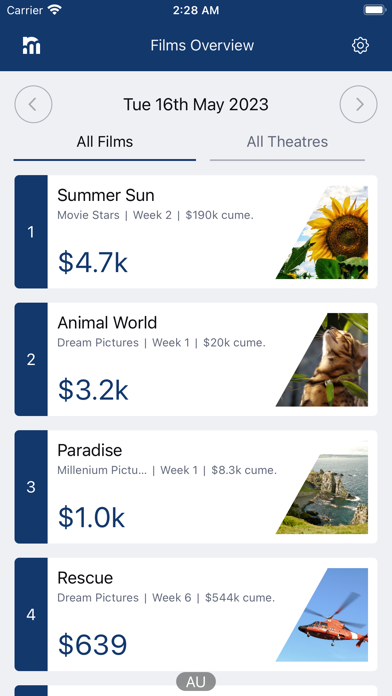Tap the Wi-Fi status icon

pos(55,10)
